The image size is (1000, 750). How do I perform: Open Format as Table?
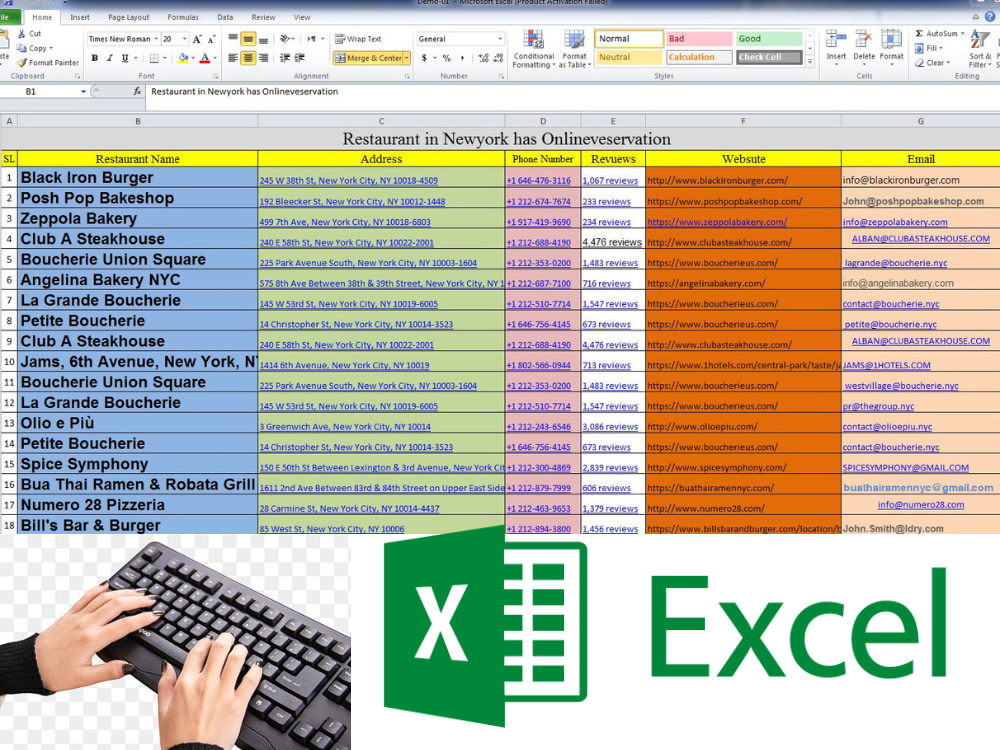click(574, 49)
